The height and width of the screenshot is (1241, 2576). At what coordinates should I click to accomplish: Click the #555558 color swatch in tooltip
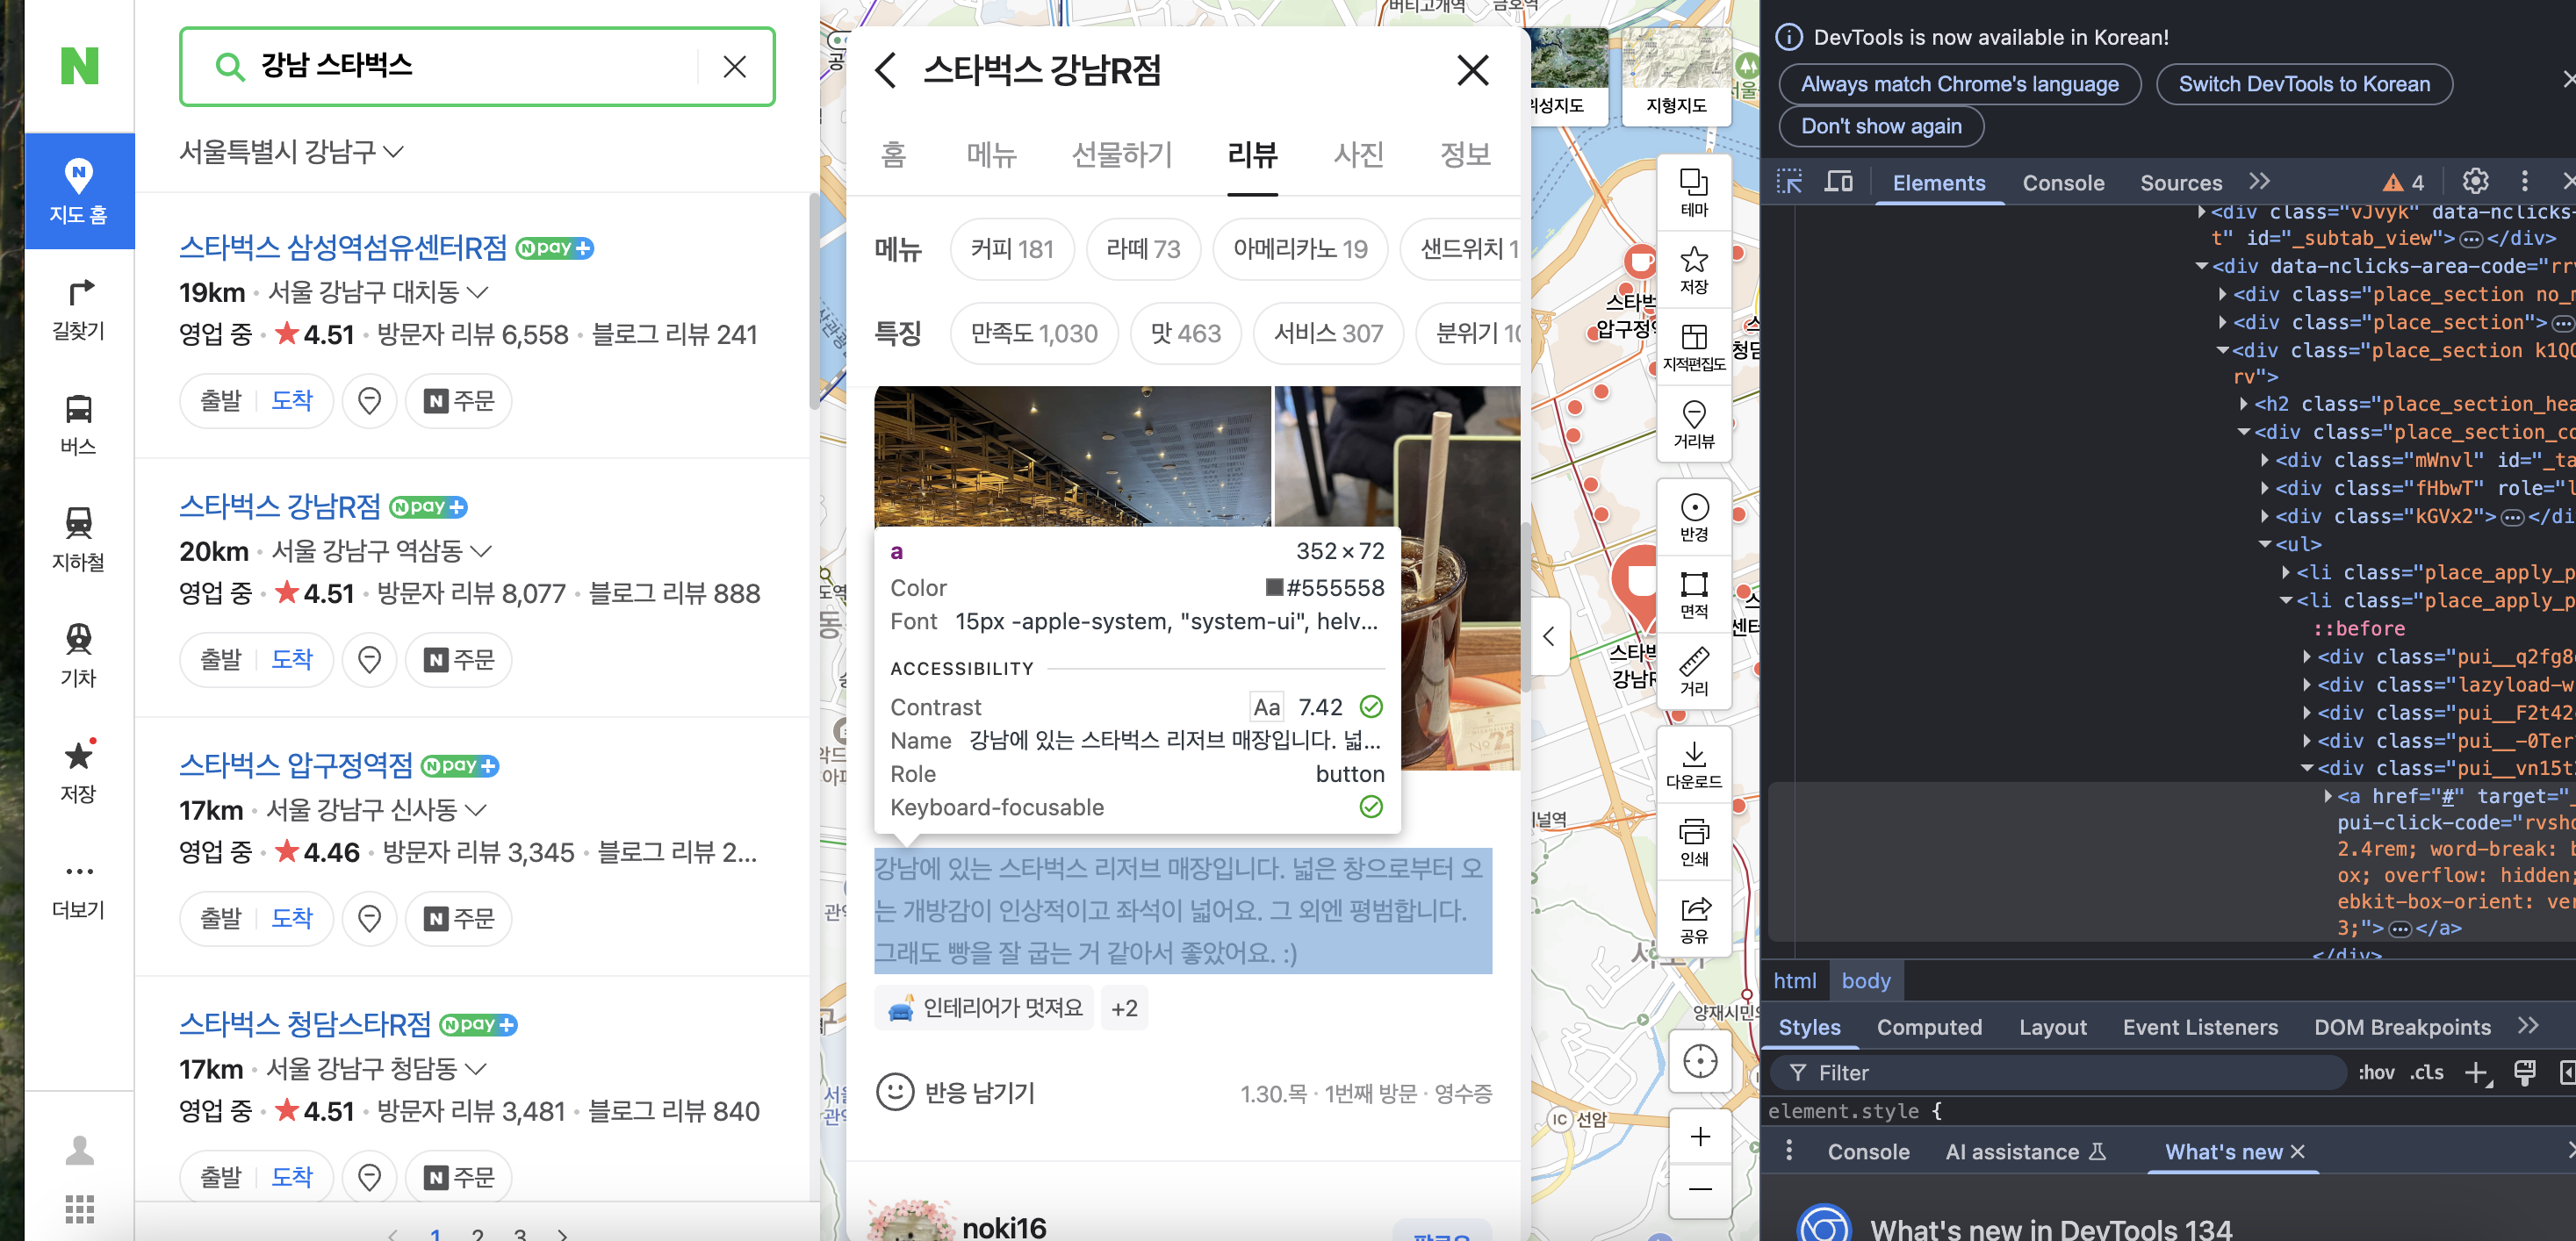(x=1274, y=587)
